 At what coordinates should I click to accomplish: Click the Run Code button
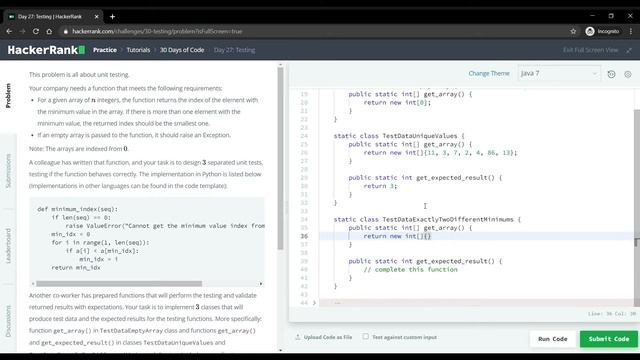[x=553, y=339]
